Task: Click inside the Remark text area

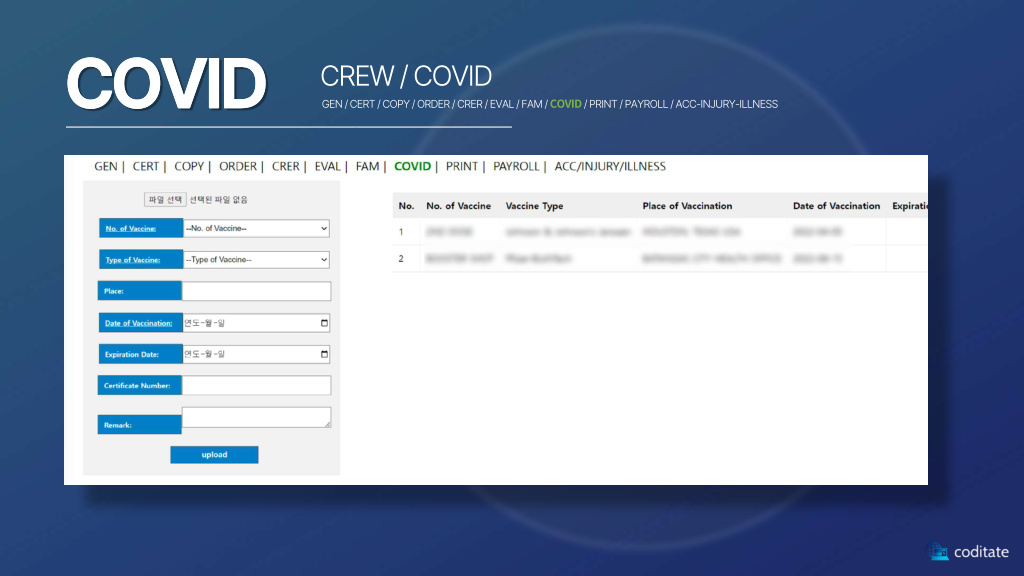Action: [256, 418]
